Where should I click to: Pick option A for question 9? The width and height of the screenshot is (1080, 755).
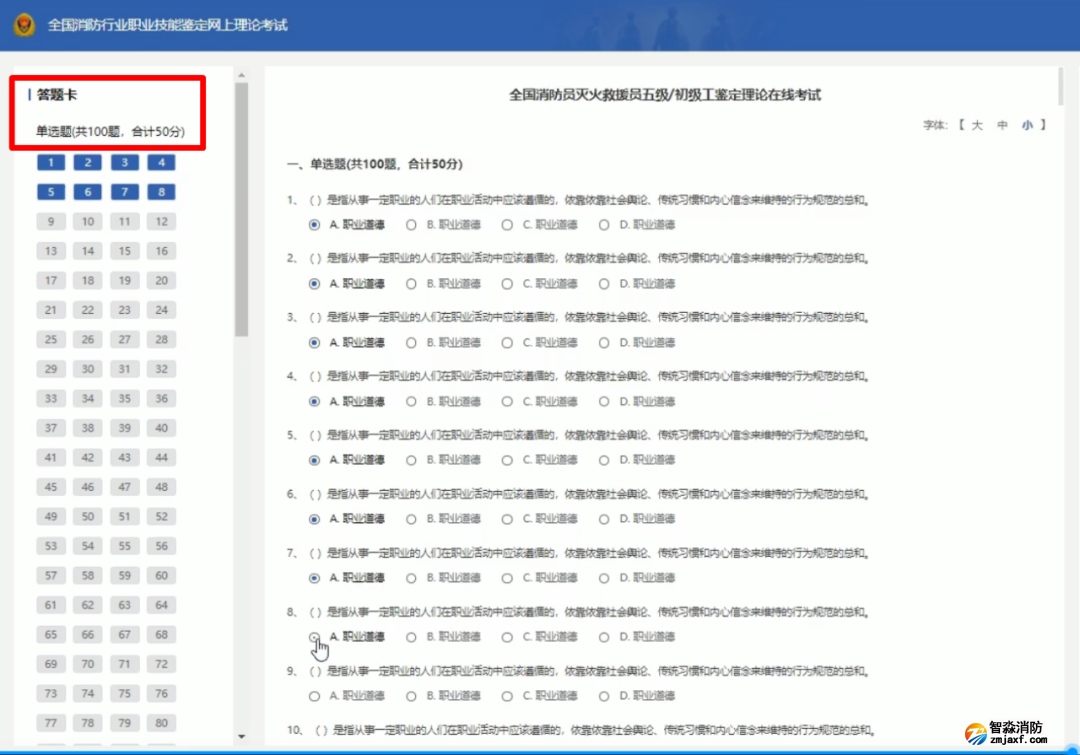pyautogui.click(x=313, y=695)
